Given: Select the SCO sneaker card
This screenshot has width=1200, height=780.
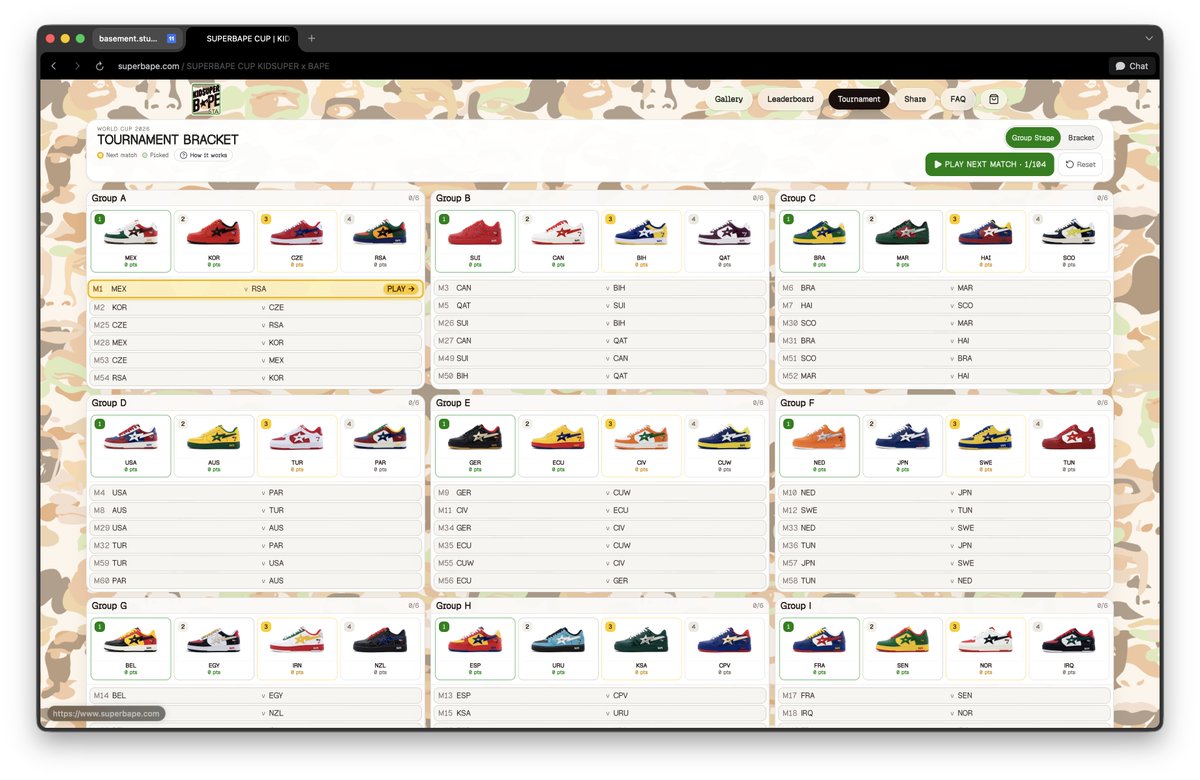Looking at the screenshot, I should [x=1069, y=241].
